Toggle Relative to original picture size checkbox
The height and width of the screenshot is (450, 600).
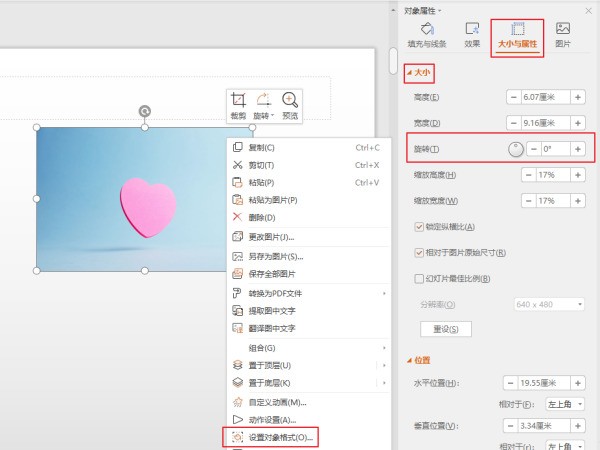pyautogui.click(x=419, y=253)
